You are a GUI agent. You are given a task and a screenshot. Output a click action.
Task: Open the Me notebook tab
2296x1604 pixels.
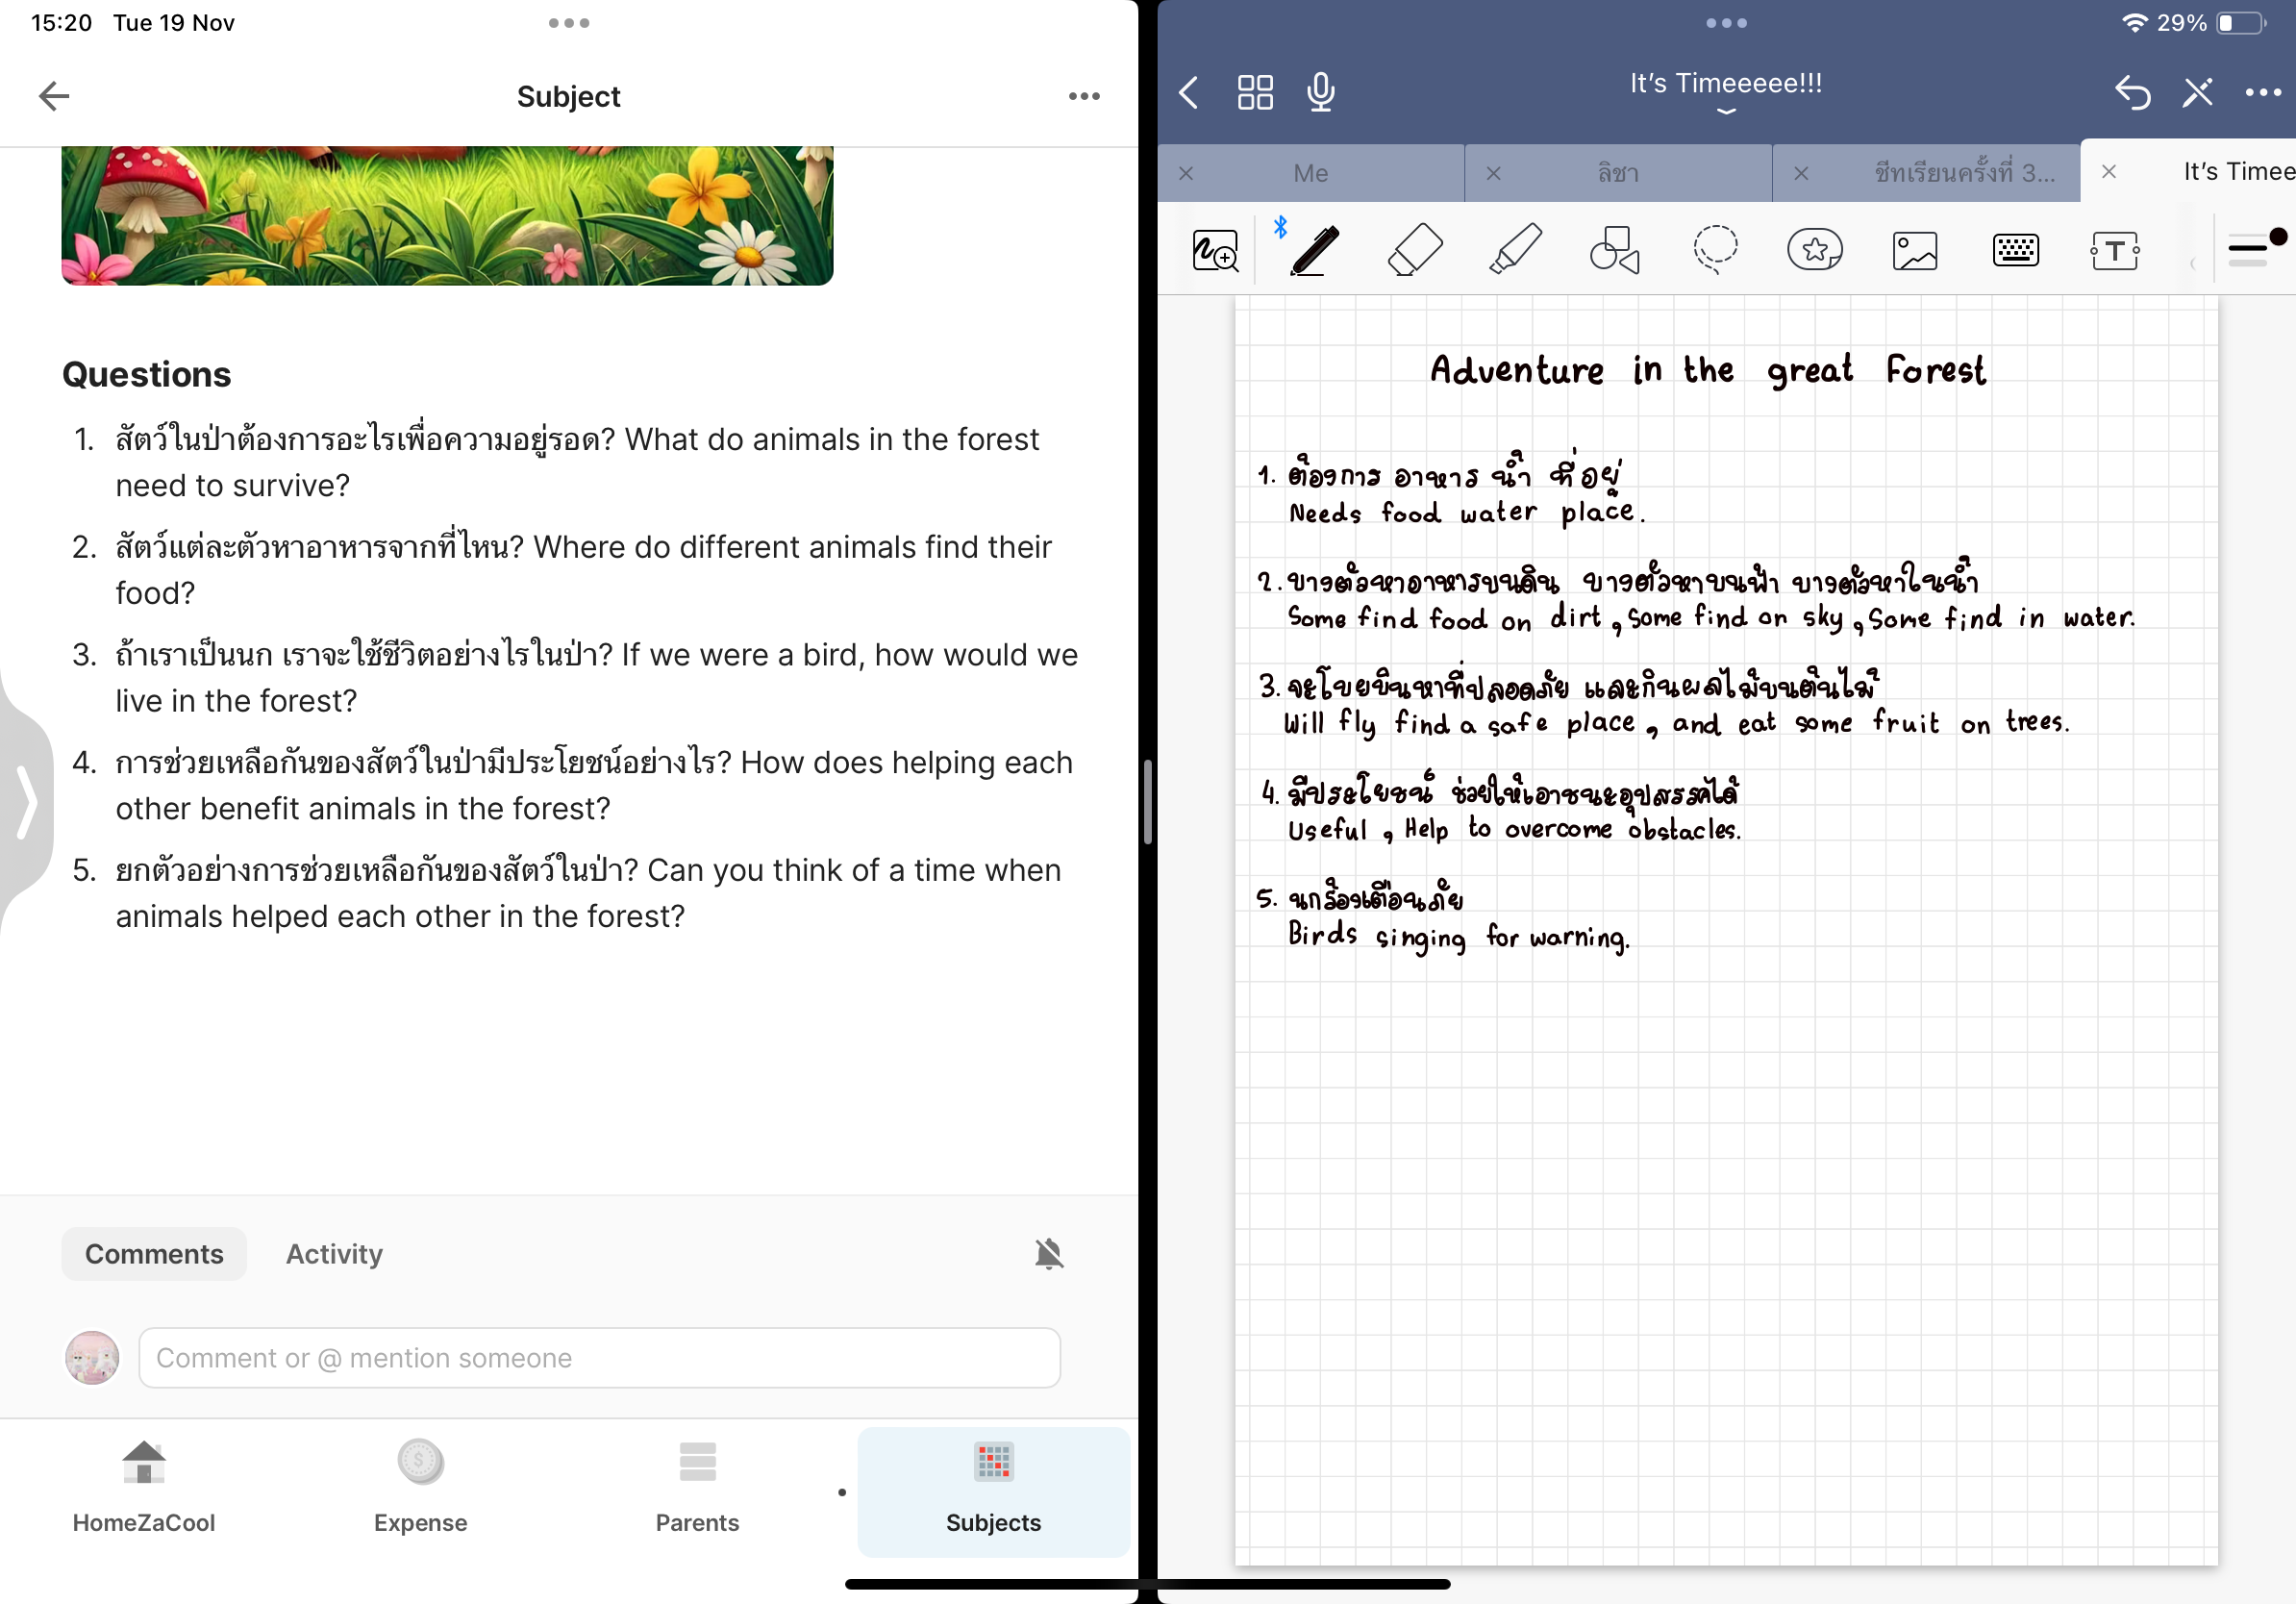click(x=1310, y=173)
